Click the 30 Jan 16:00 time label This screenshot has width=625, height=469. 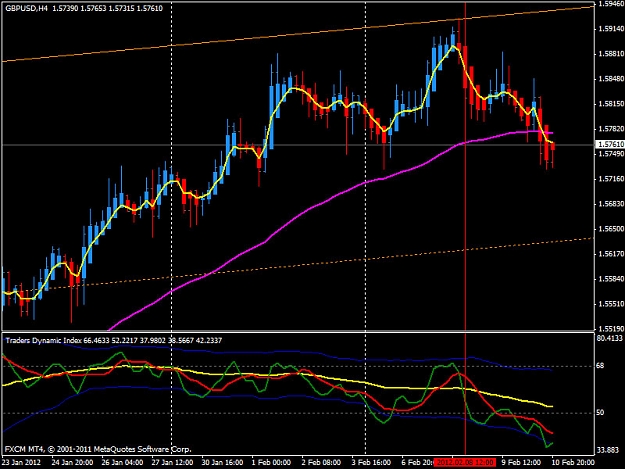222,463
